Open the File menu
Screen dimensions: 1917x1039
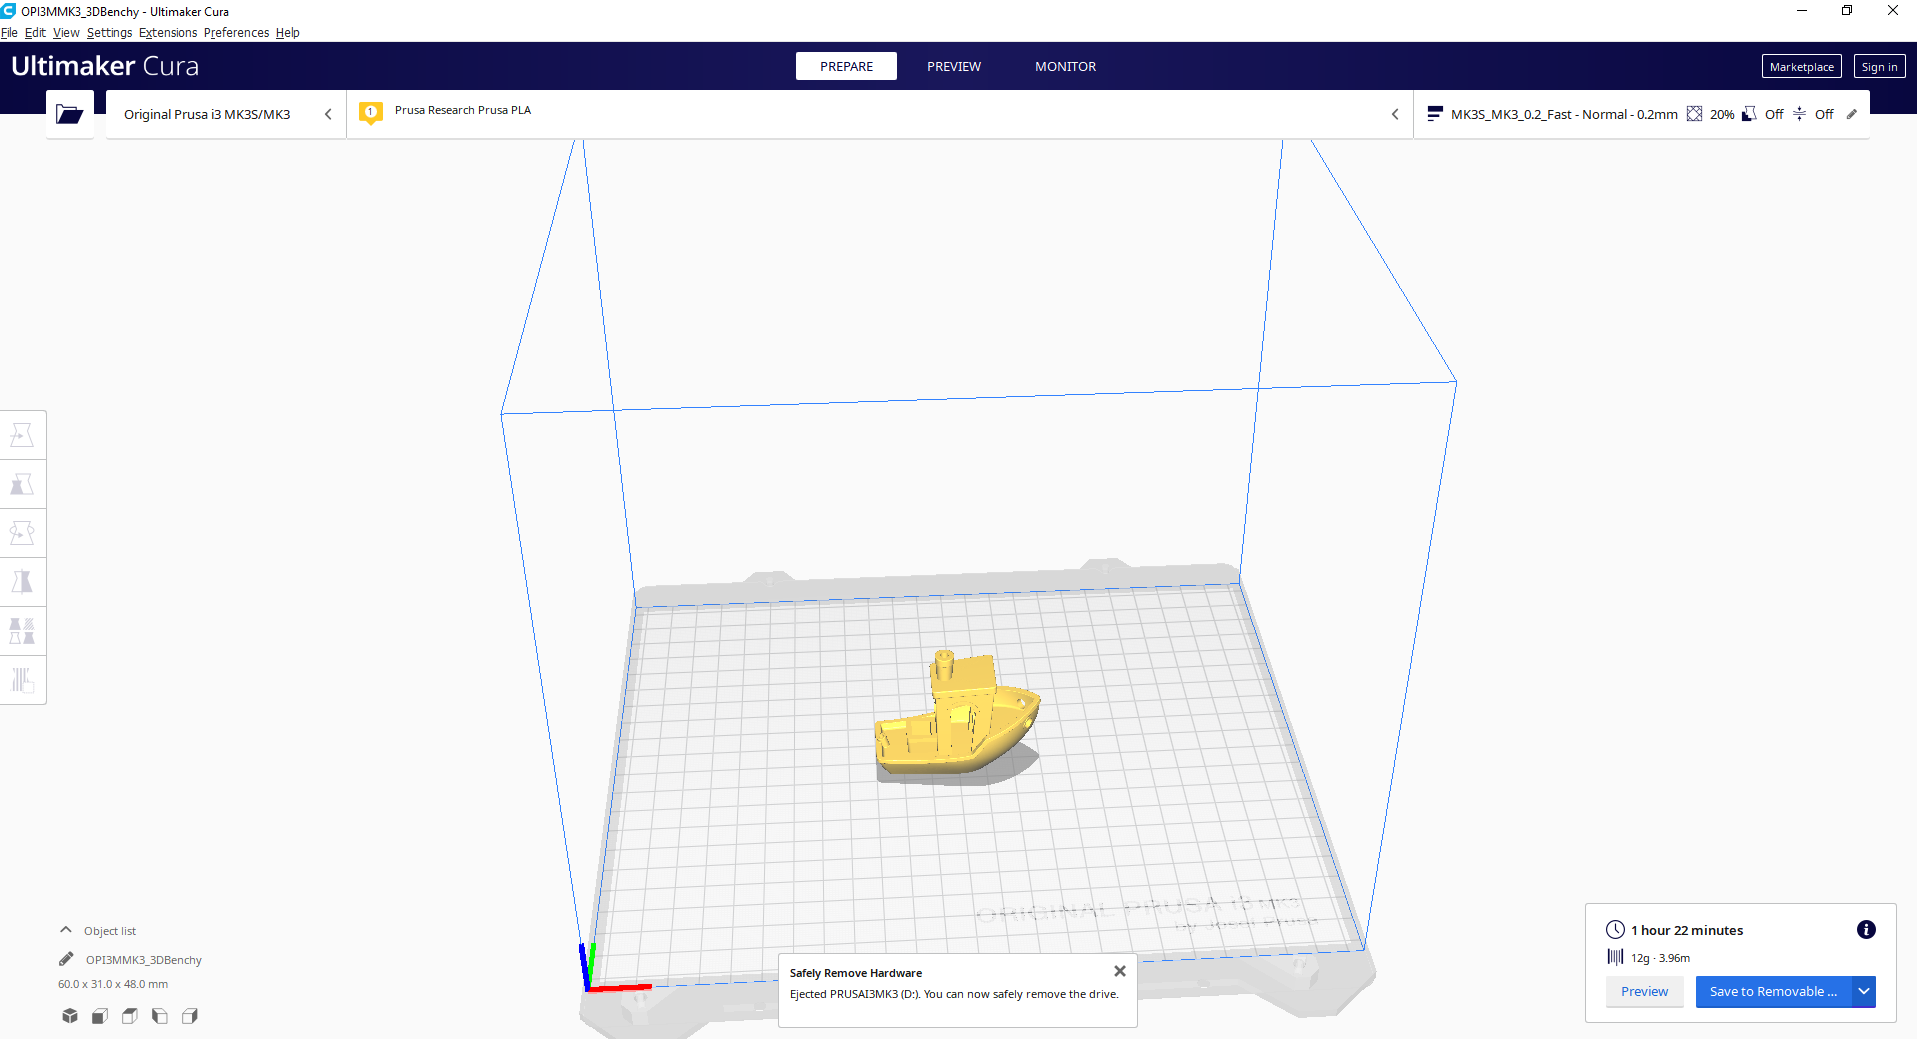click(10, 33)
